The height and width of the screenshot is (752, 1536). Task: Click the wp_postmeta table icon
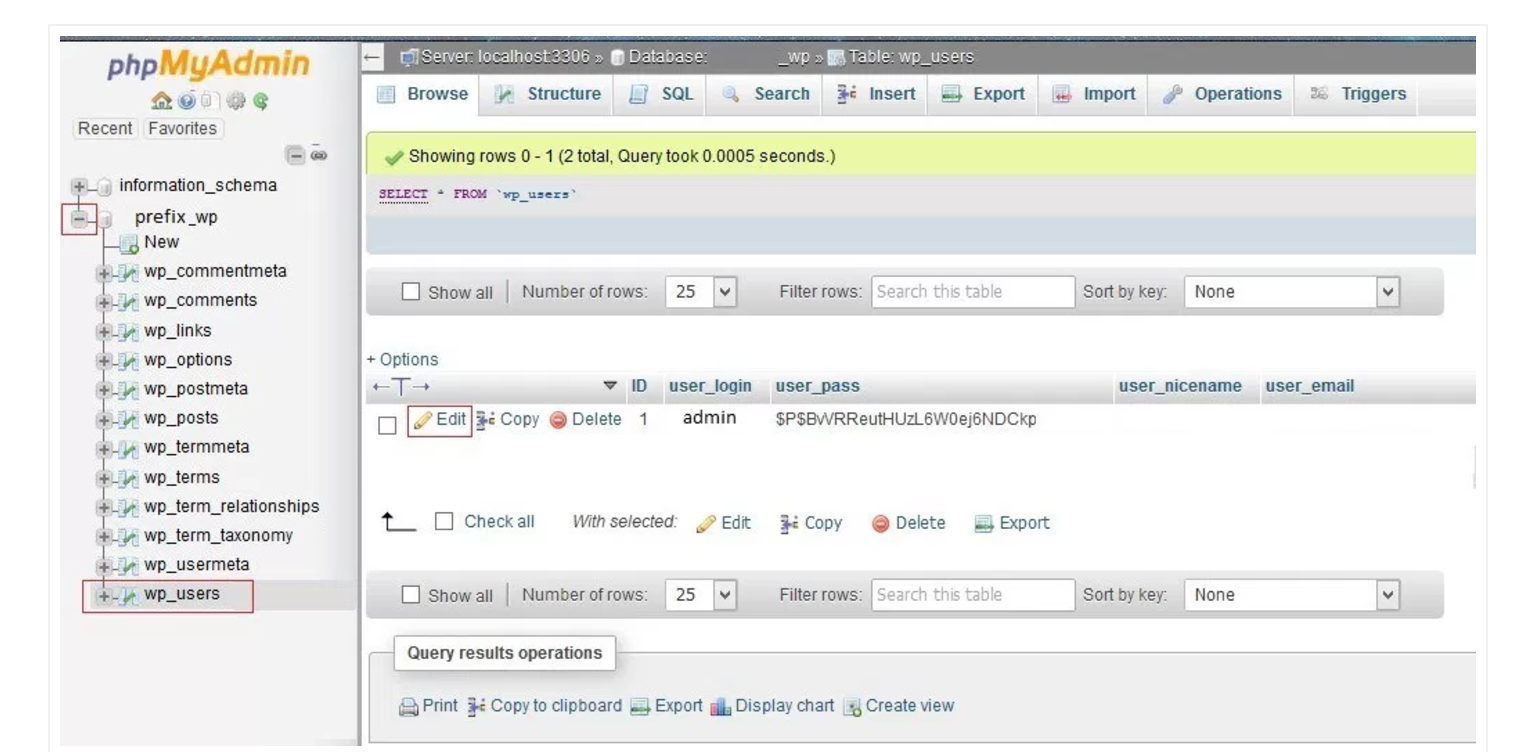129,389
